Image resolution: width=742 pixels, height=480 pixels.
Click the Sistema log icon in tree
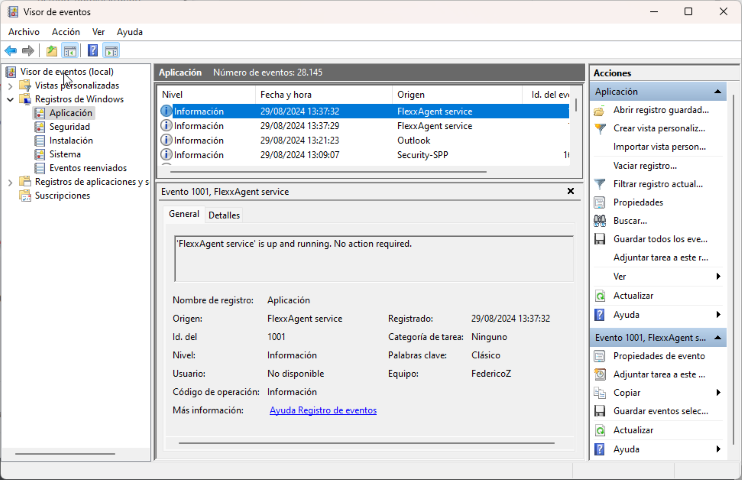[40, 154]
